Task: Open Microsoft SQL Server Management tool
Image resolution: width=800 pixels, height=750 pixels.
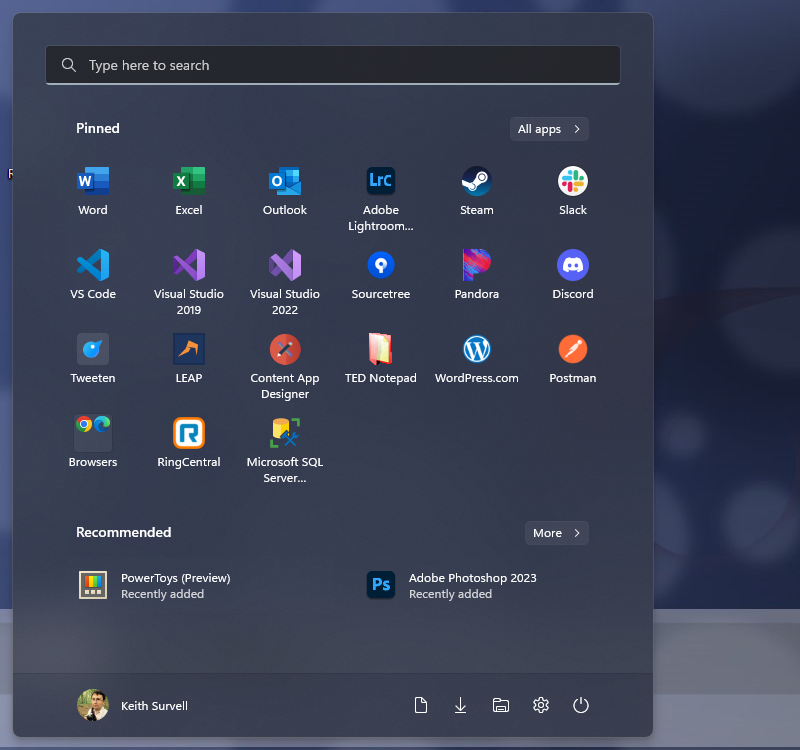Action: tap(285, 451)
